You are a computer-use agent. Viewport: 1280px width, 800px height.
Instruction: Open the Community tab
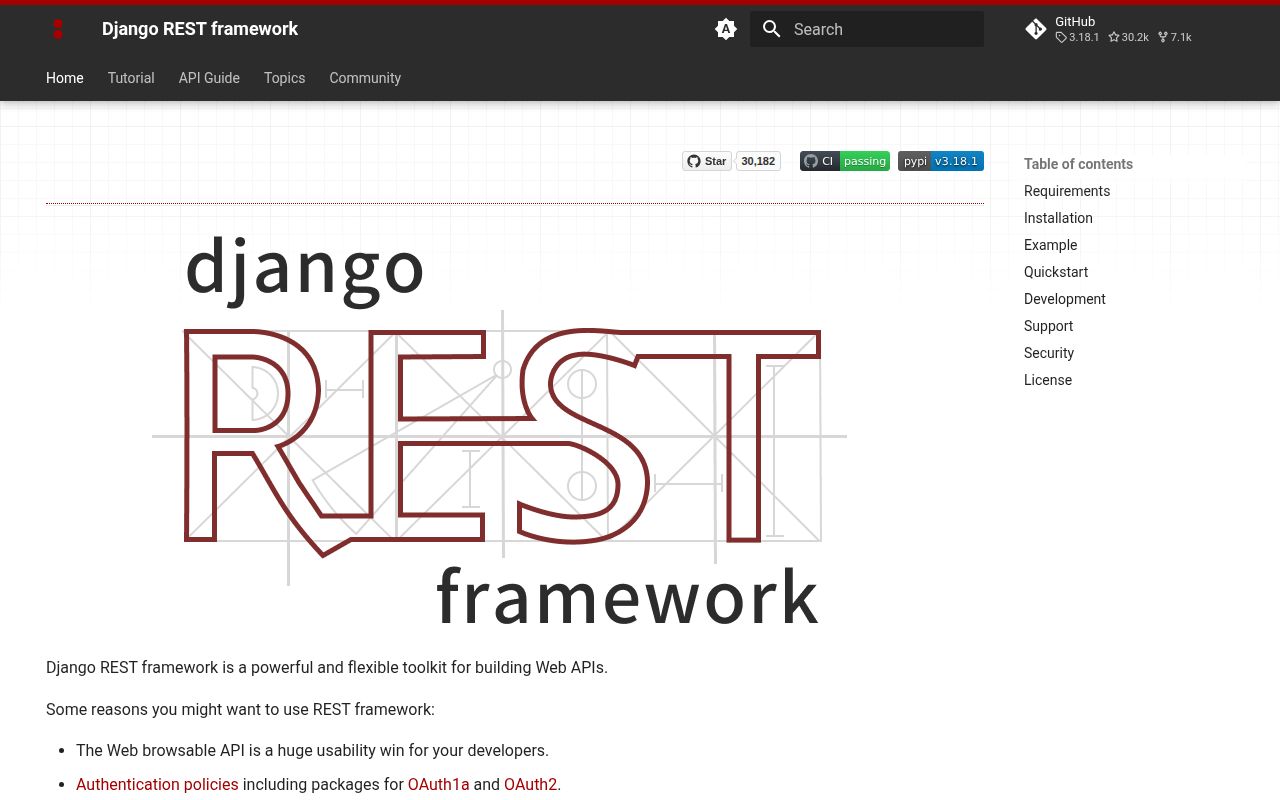(x=365, y=78)
